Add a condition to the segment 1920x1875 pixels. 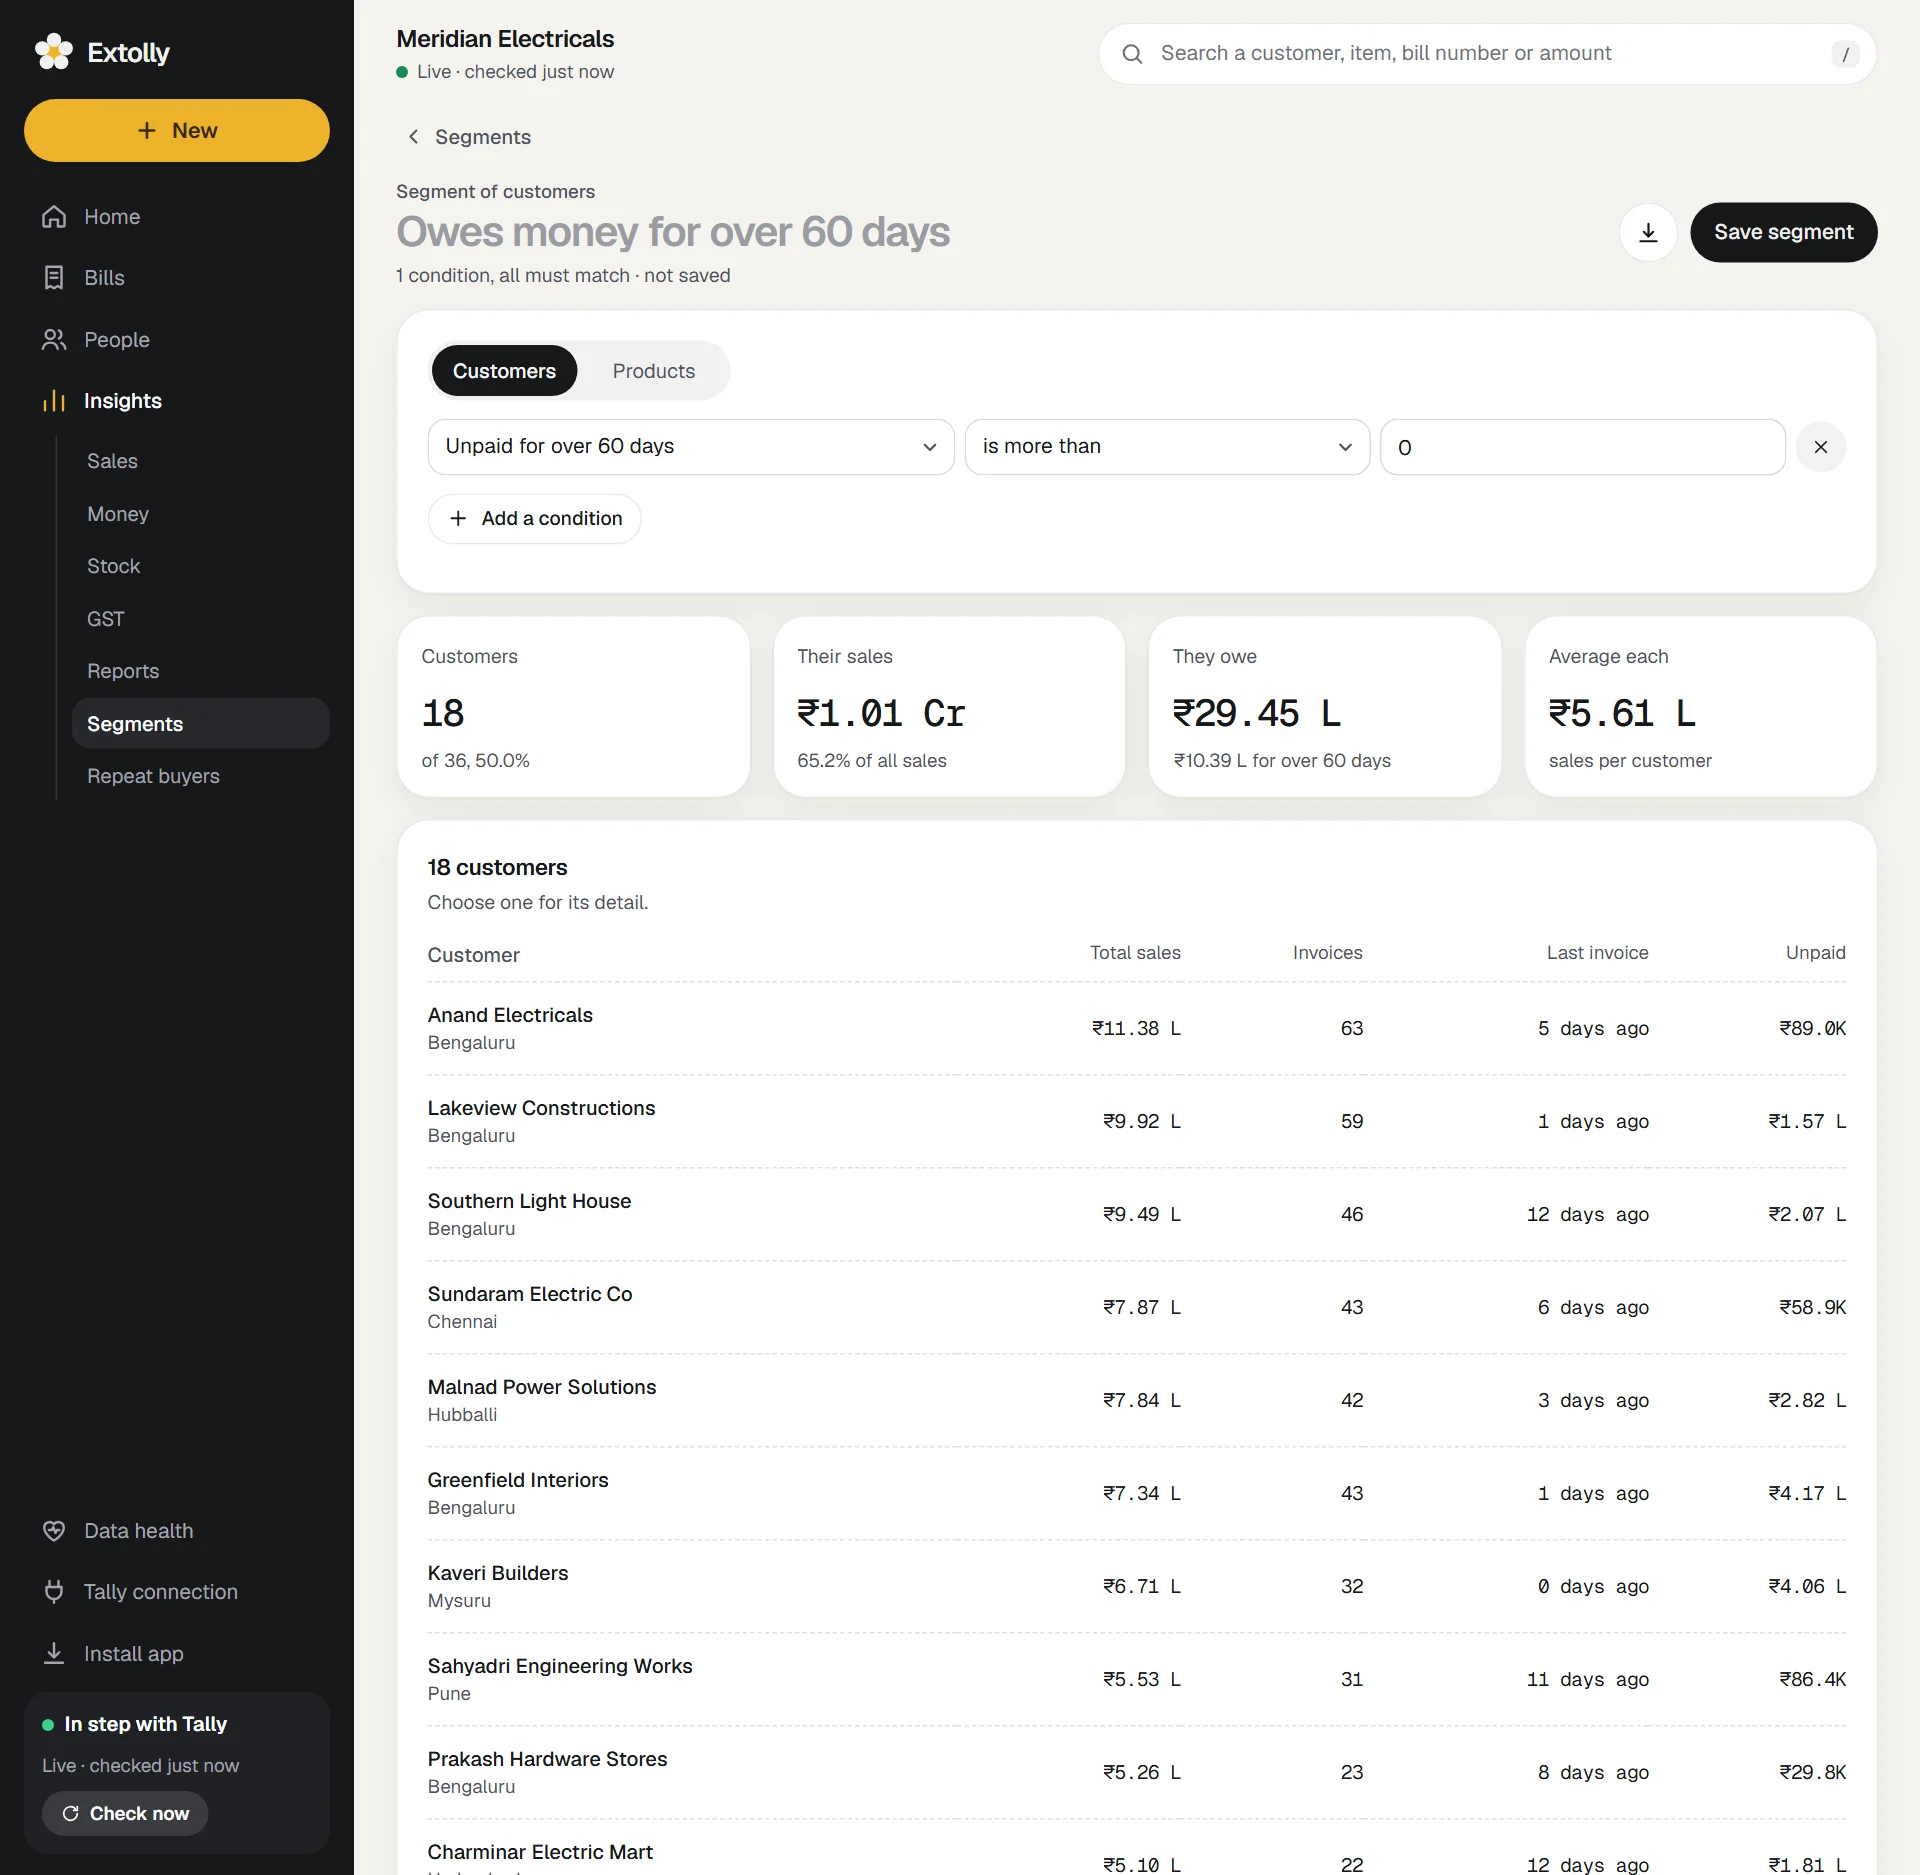(x=535, y=519)
